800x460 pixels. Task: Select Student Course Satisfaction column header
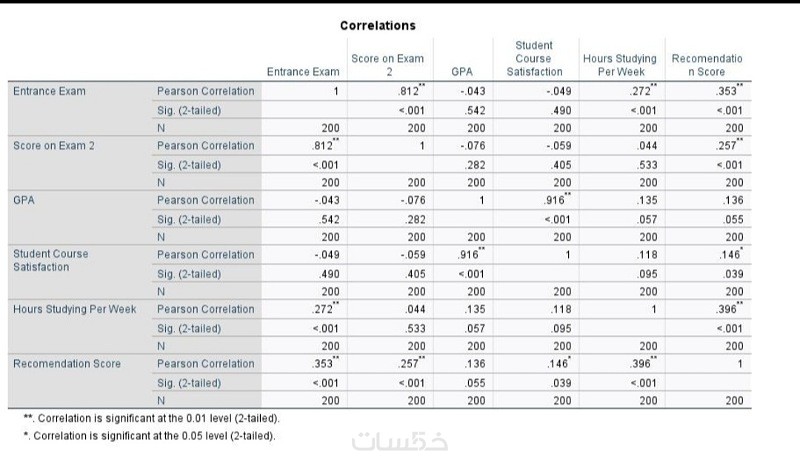pos(534,59)
